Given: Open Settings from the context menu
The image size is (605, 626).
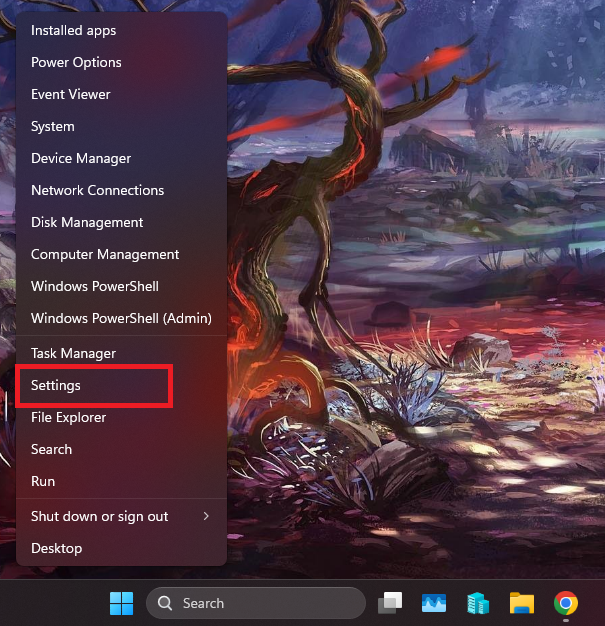Looking at the screenshot, I should click(x=56, y=385).
